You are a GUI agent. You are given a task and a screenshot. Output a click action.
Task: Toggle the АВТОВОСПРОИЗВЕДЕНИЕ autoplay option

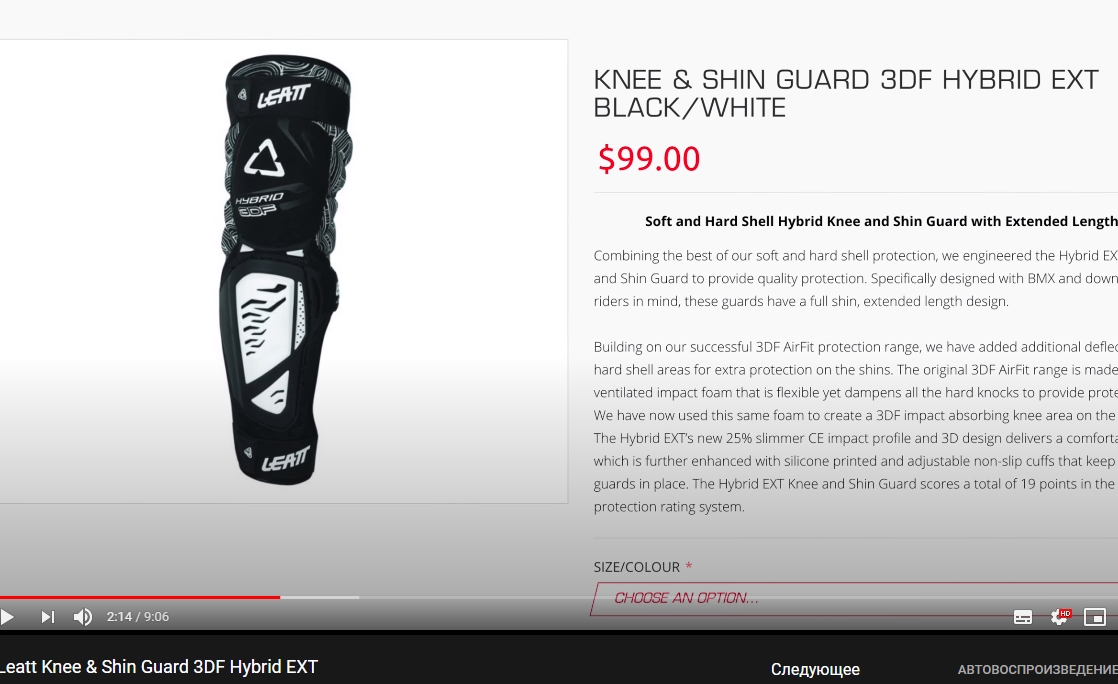tap(1037, 670)
